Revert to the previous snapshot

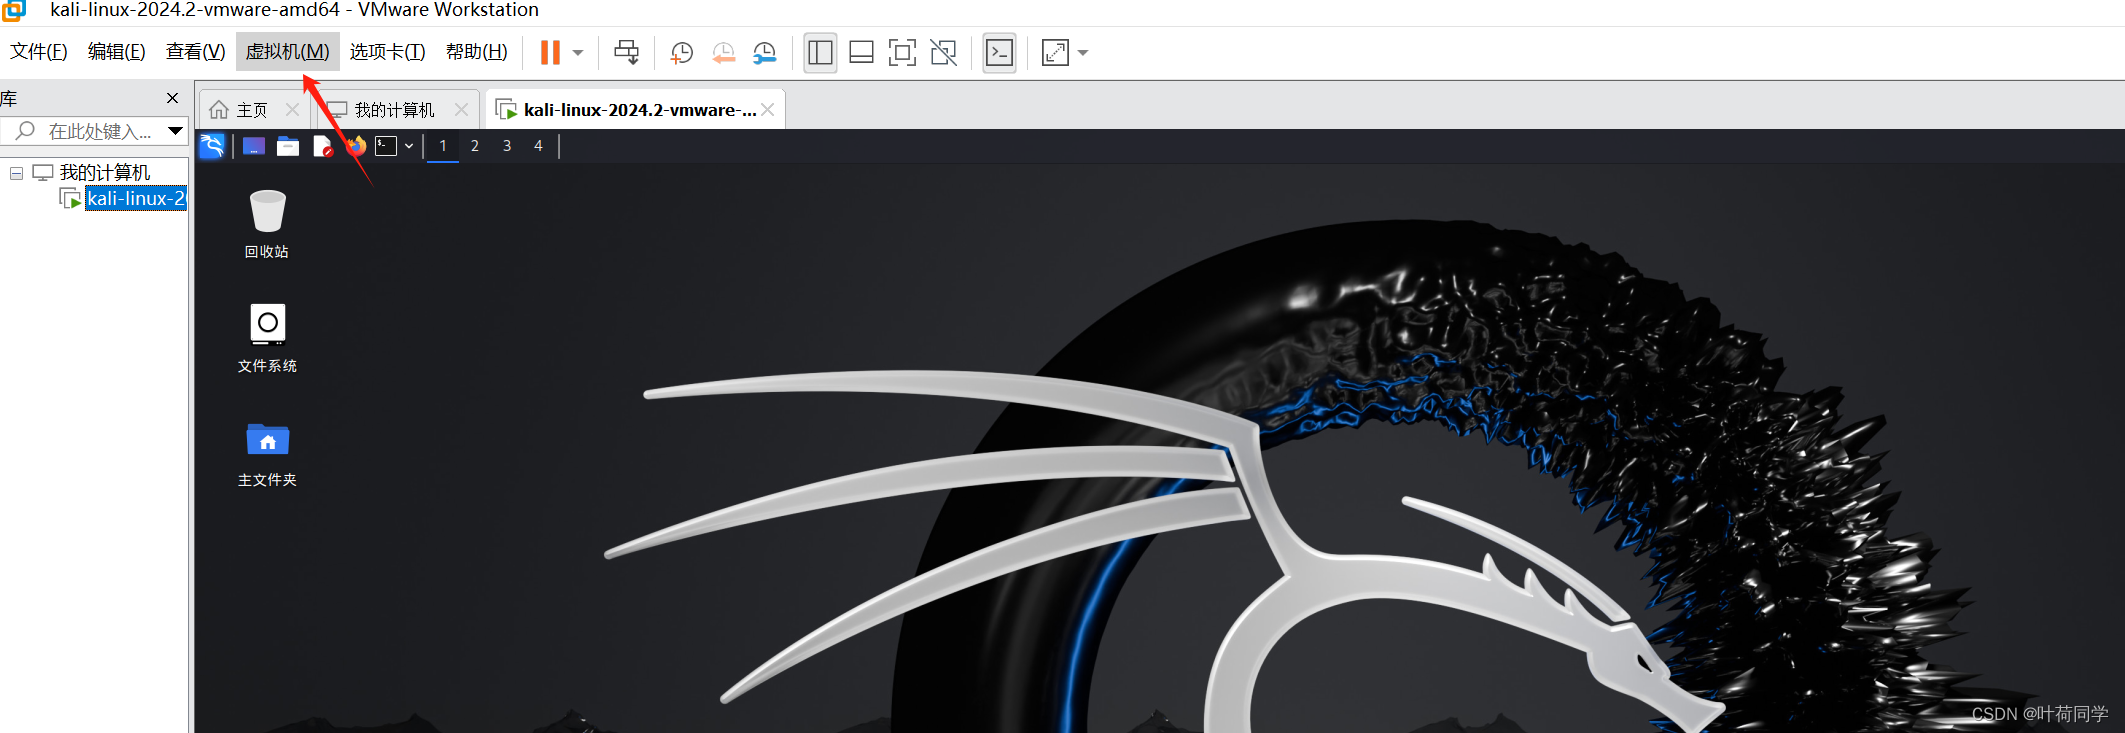[723, 52]
